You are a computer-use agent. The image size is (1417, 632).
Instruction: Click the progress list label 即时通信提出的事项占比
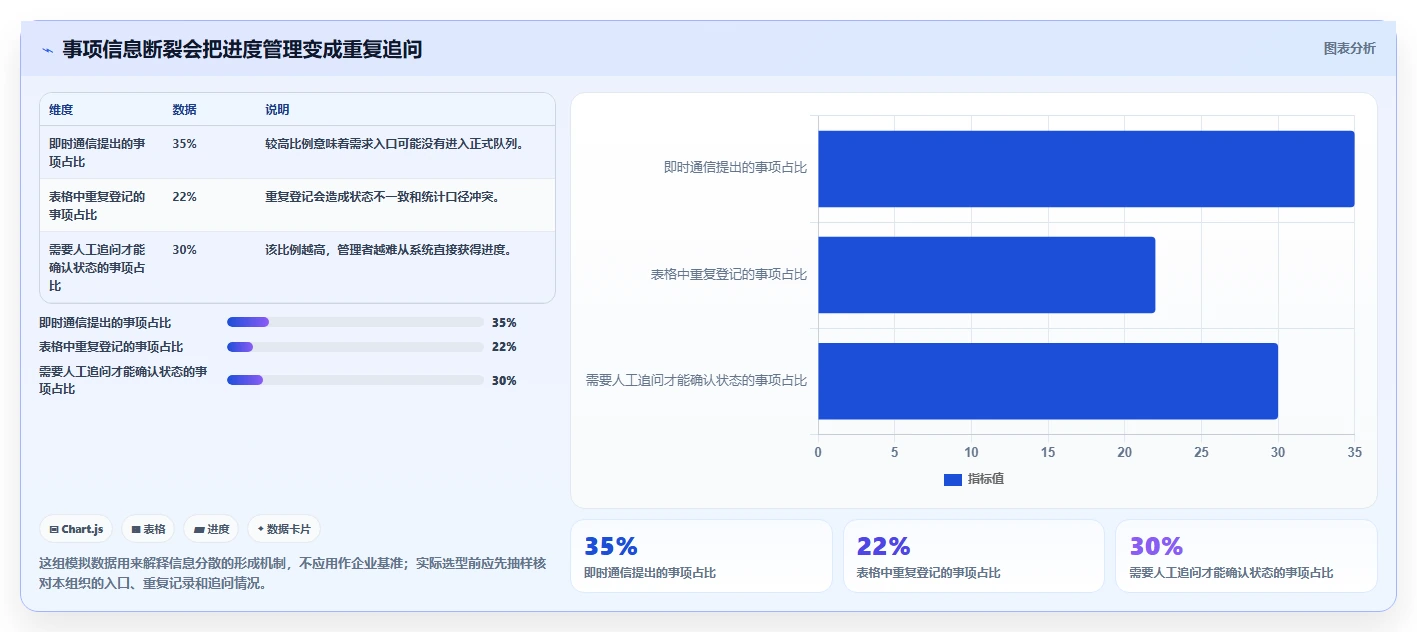(105, 322)
